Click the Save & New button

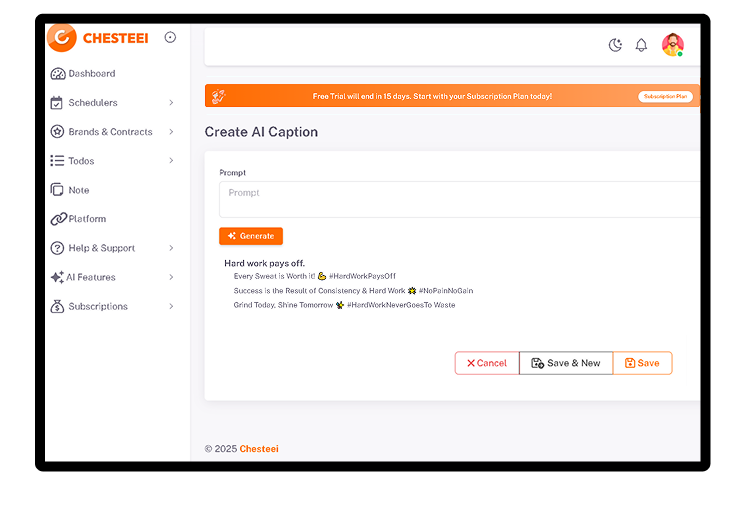(x=566, y=363)
